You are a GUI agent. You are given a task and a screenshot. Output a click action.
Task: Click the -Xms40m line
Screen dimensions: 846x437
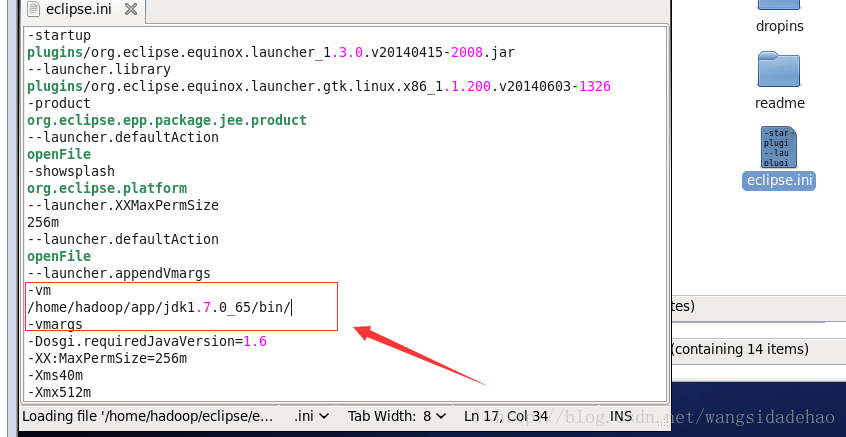click(55, 375)
